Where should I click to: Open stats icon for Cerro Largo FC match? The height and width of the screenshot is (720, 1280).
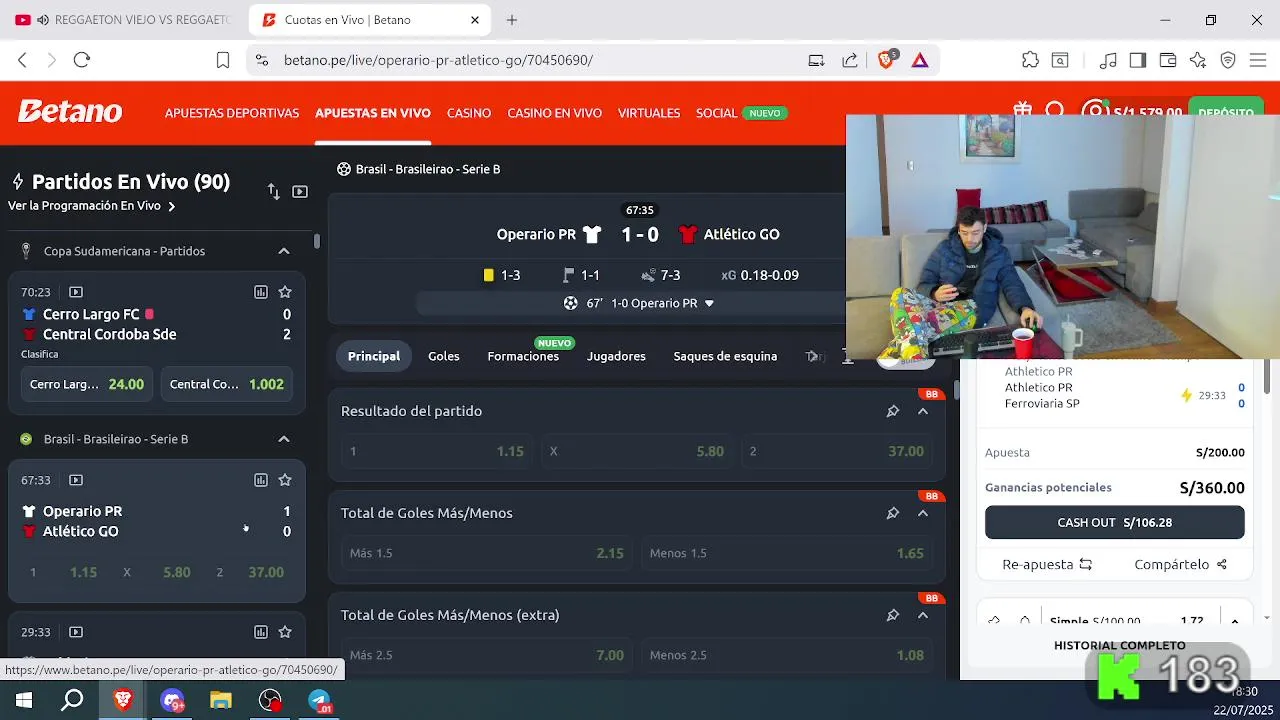(261, 292)
